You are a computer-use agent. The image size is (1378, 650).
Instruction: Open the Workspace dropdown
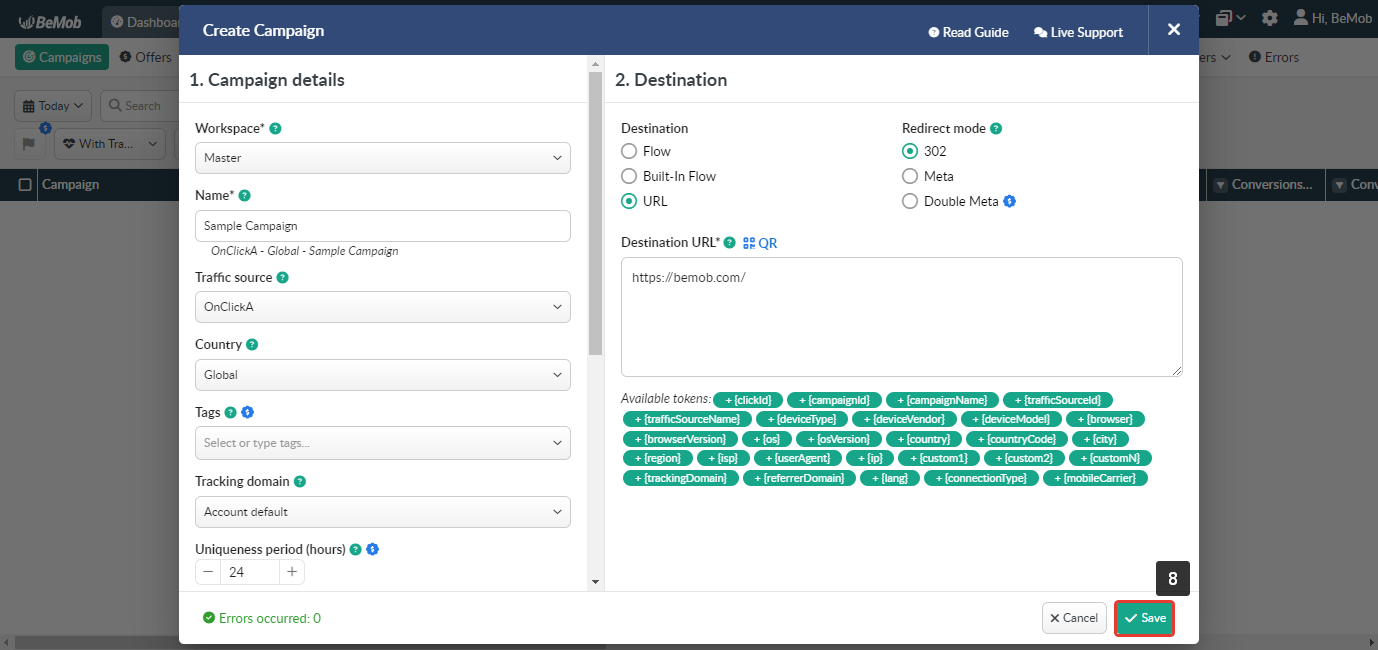coord(382,158)
